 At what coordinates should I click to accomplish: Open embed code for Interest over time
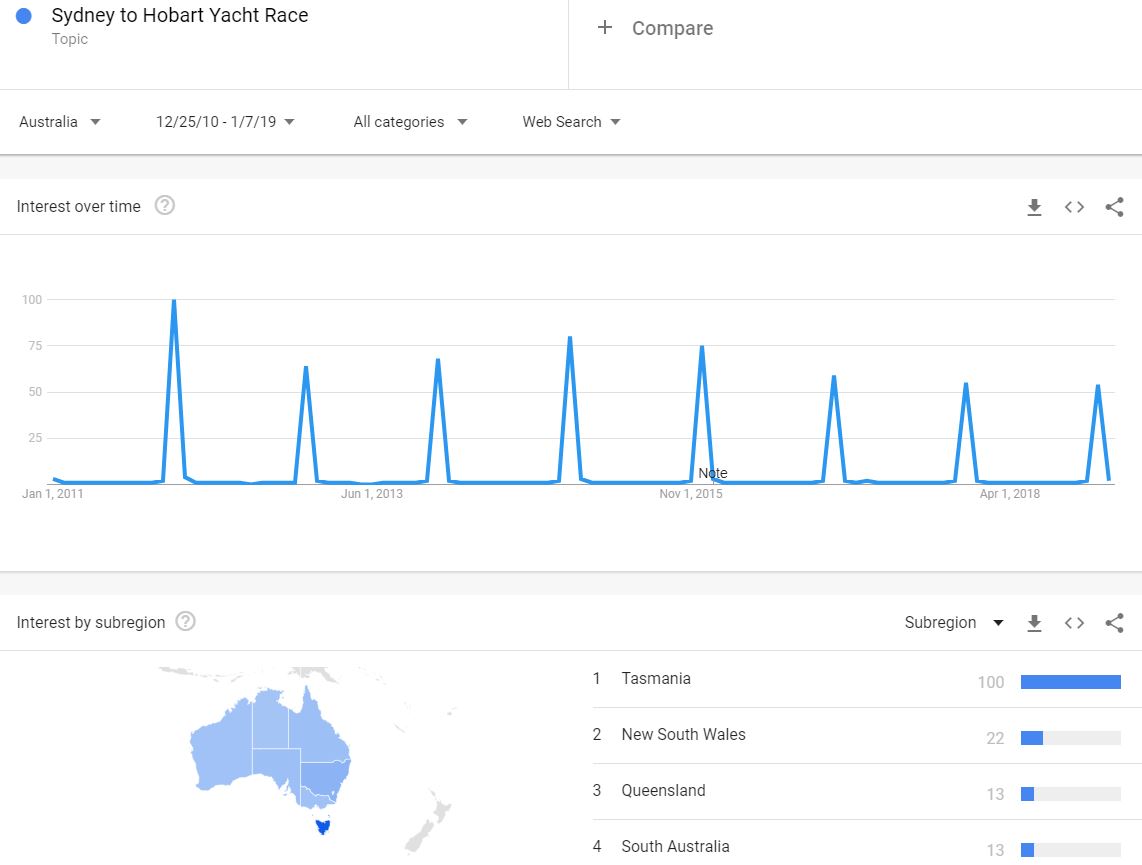coord(1074,208)
